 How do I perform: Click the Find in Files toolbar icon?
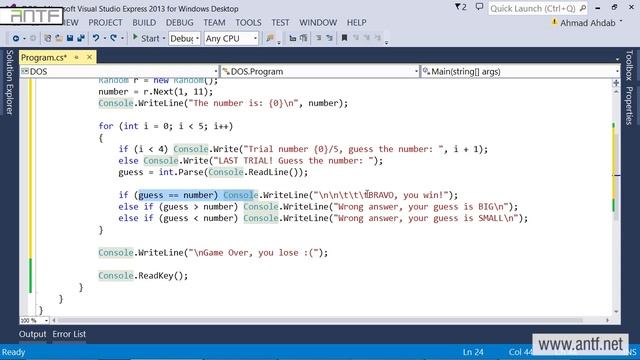[x=270, y=38]
